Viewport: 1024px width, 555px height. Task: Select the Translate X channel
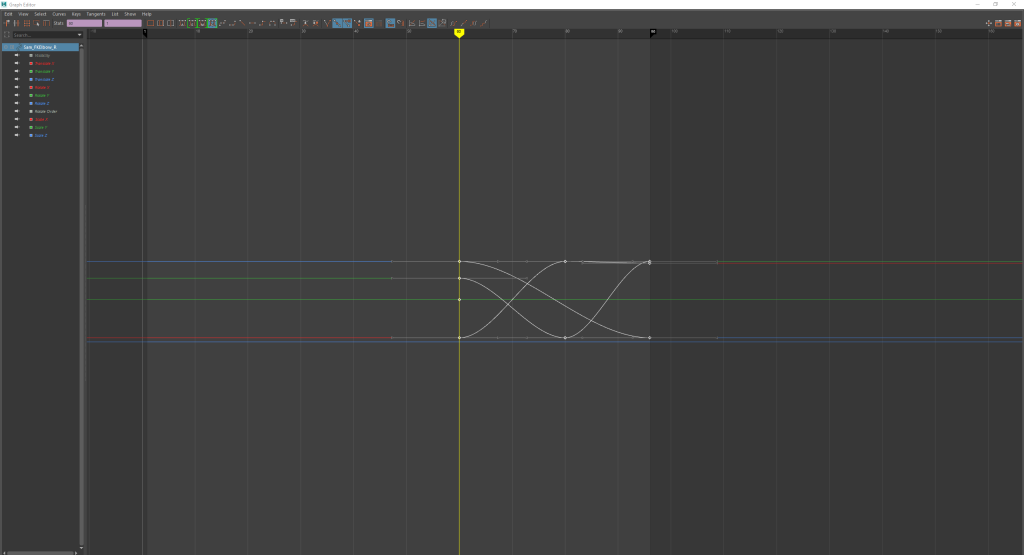pyautogui.click(x=44, y=63)
